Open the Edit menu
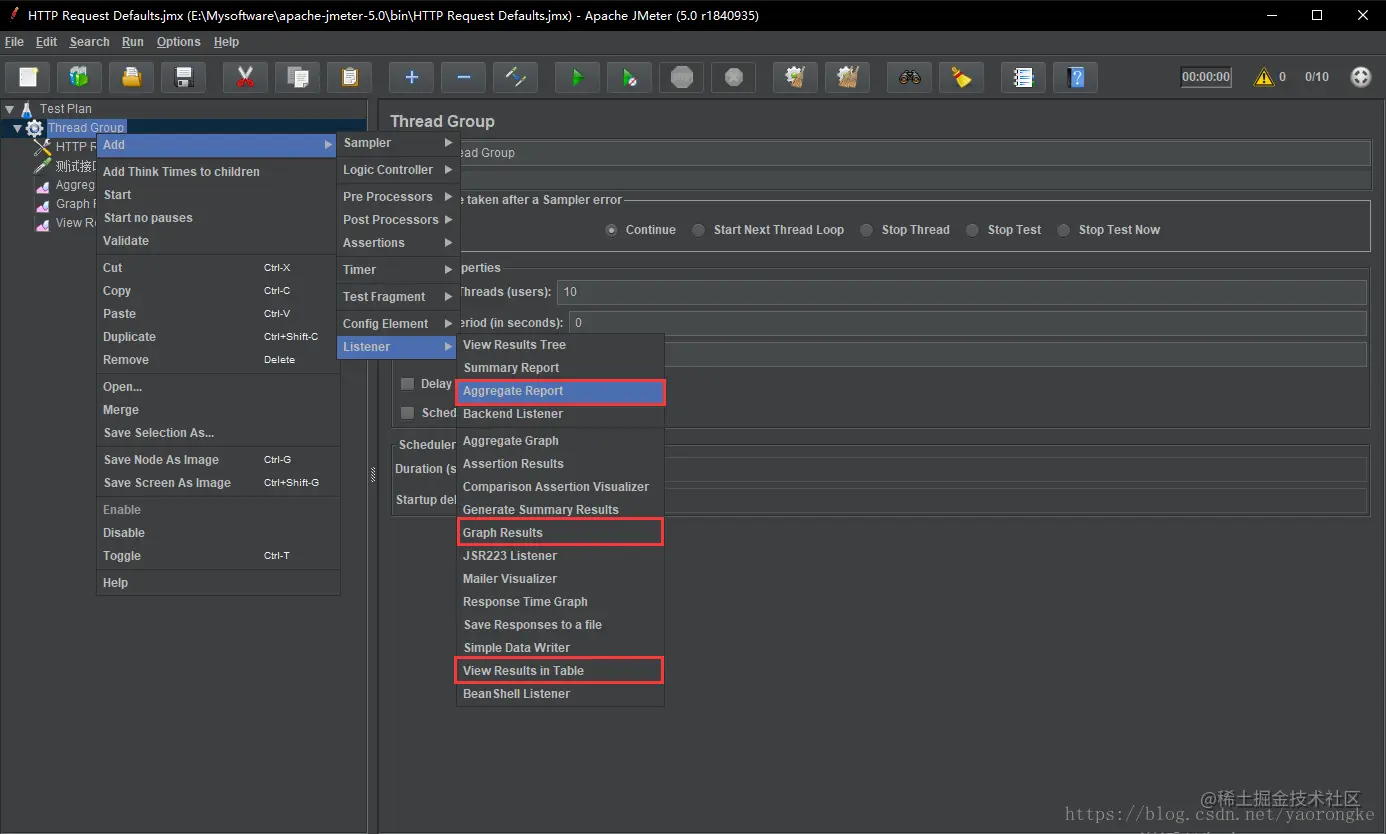Image resolution: width=1386 pixels, height=834 pixels. [x=46, y=42]
